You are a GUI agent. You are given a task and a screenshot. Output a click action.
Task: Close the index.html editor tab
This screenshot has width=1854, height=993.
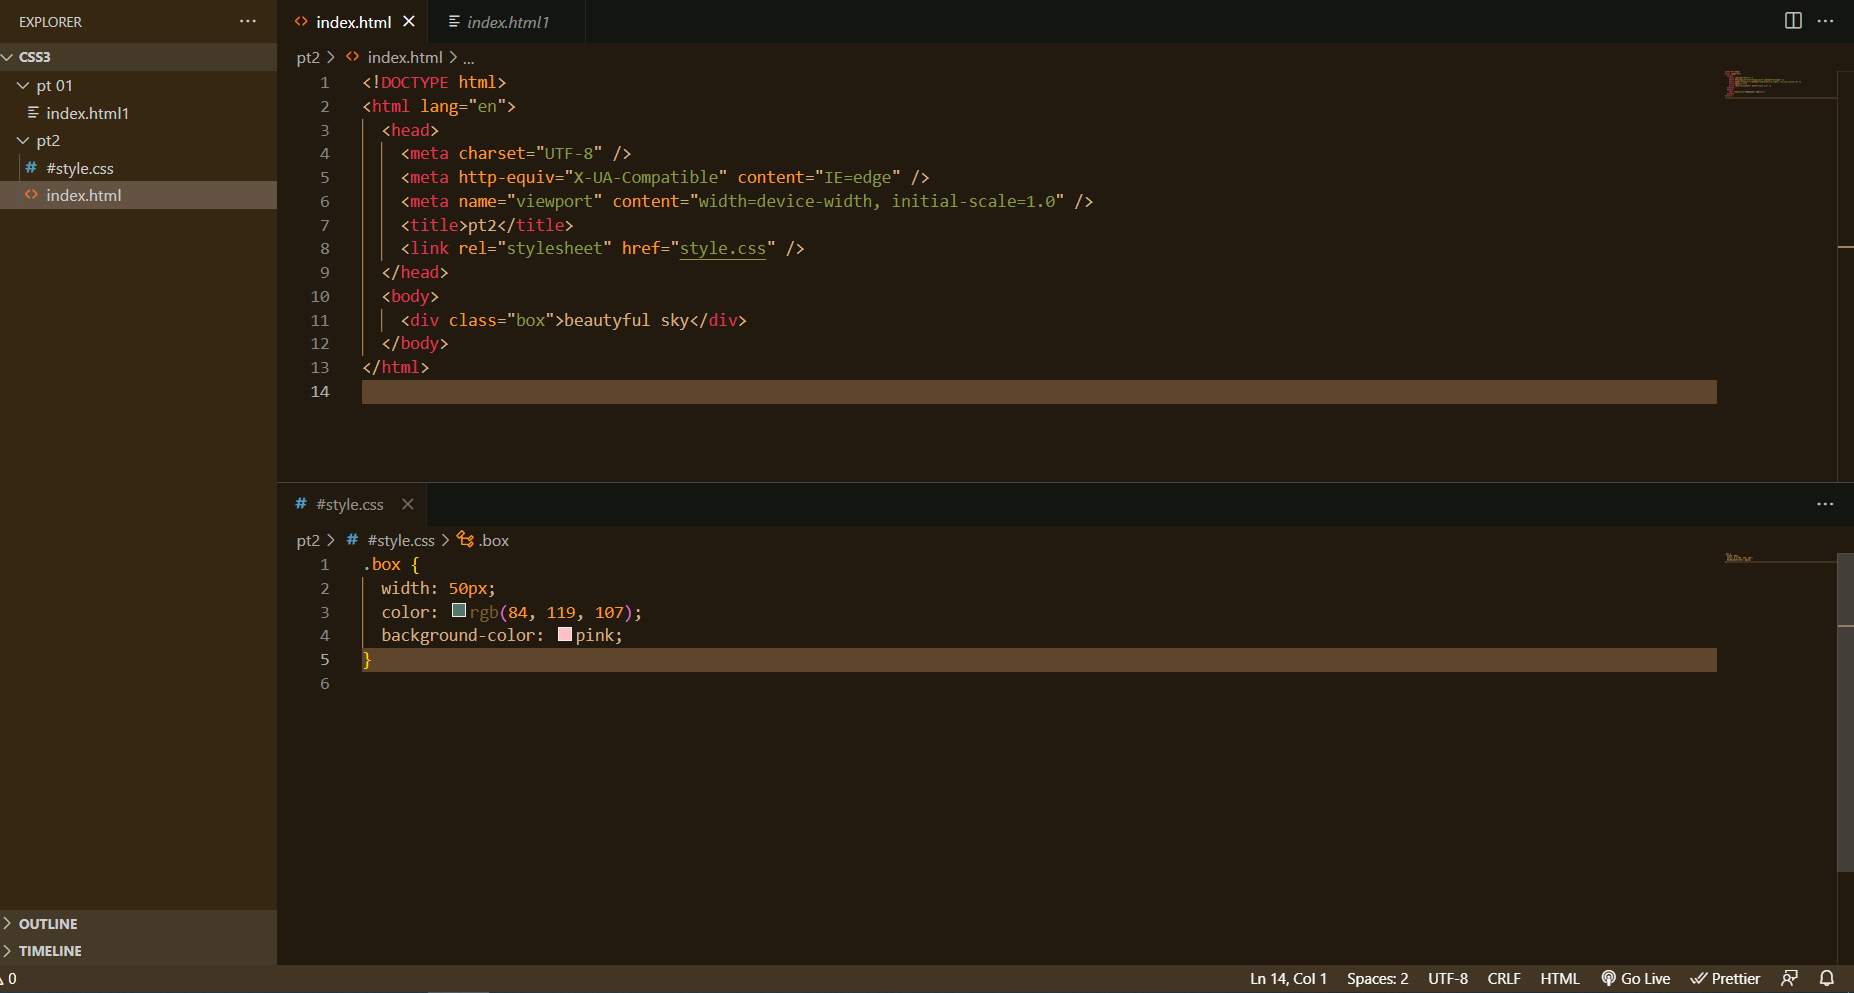pos(409,21)
